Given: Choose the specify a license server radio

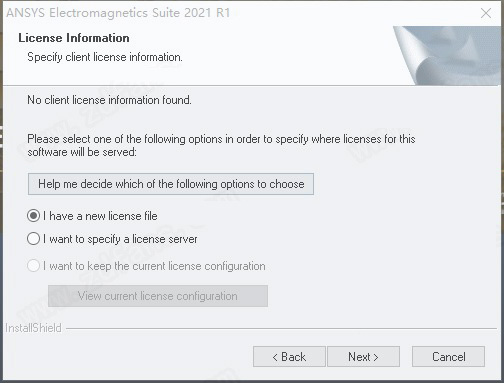Looking at the screenshot, I should point(33,239).
